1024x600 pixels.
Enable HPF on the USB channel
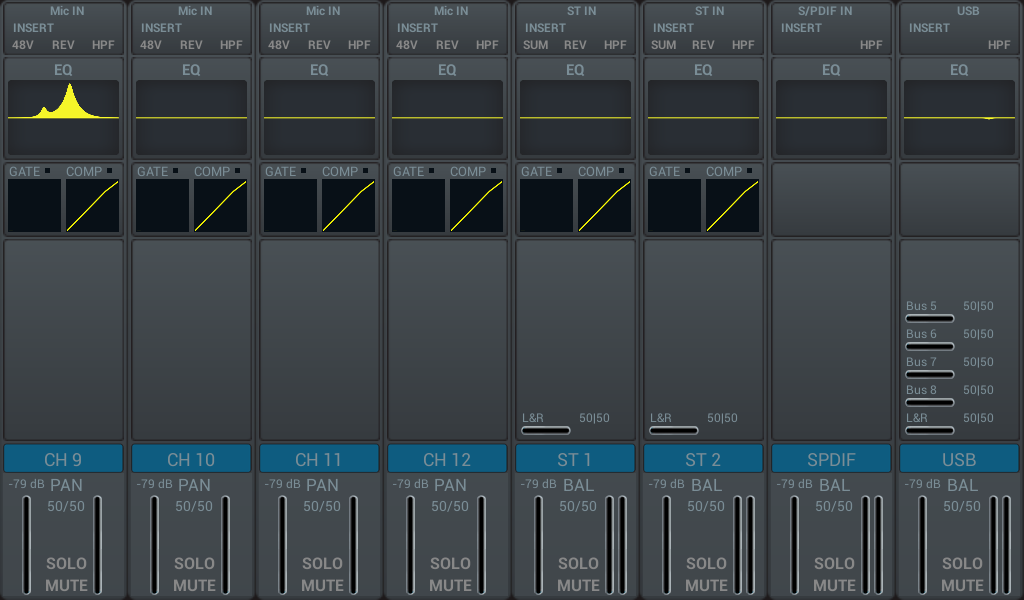click(999, 45)
